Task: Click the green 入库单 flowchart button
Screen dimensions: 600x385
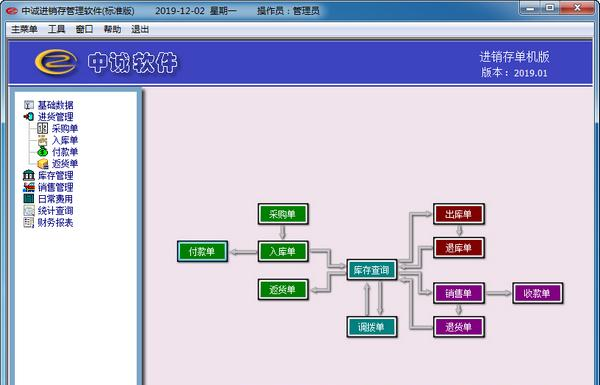Action: pos(283,251)
